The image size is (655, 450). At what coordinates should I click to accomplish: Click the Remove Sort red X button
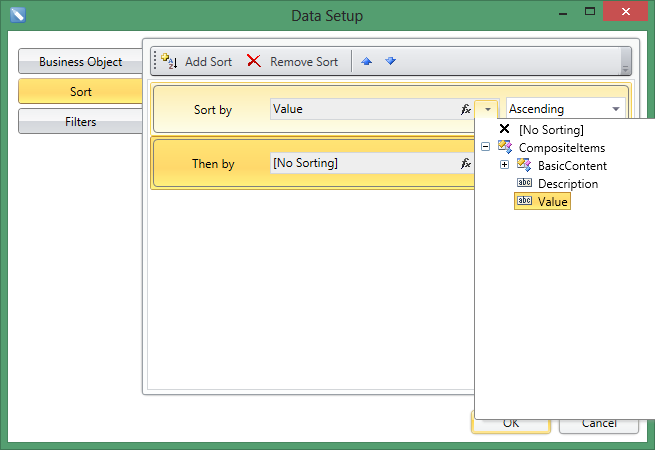pyautogui.click(x=293, y=62)
